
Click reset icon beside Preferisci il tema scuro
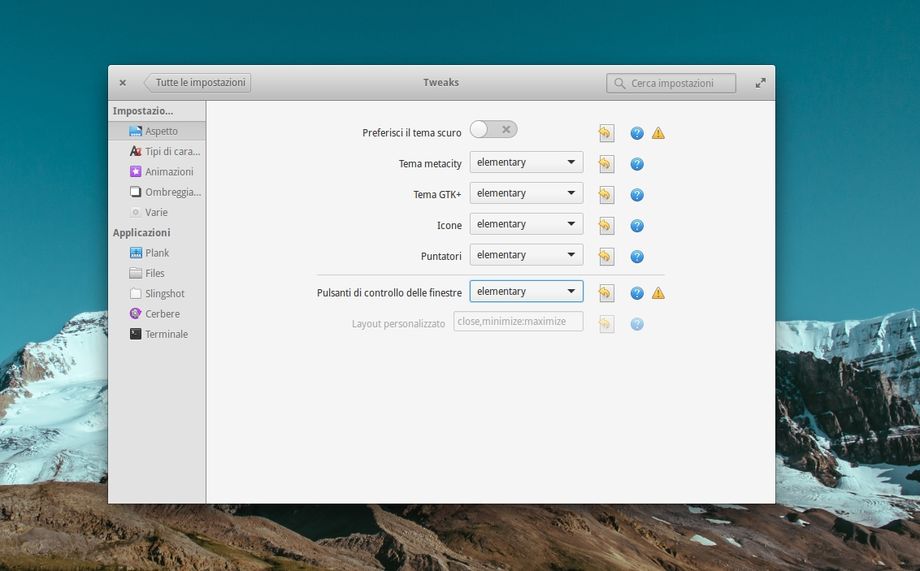[606, 133]
